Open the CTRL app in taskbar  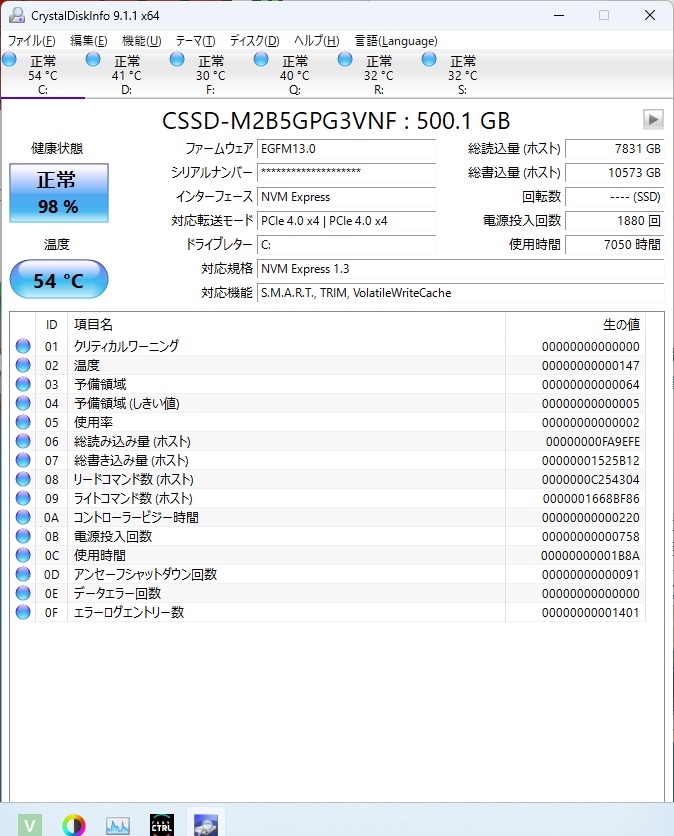[162, 825]
